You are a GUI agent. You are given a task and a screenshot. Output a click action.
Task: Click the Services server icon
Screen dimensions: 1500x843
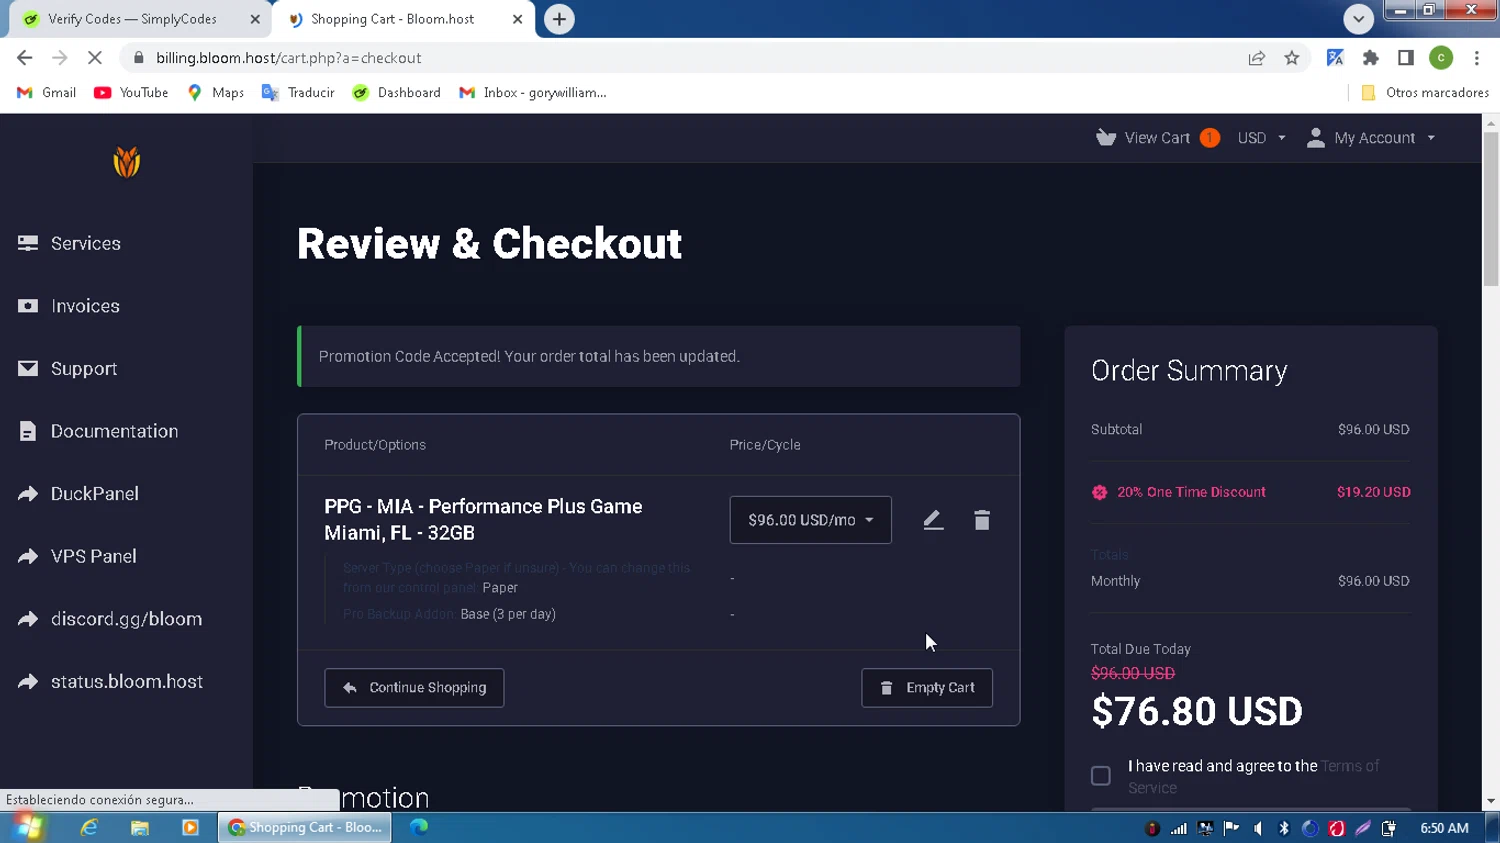tap(28, 243)
